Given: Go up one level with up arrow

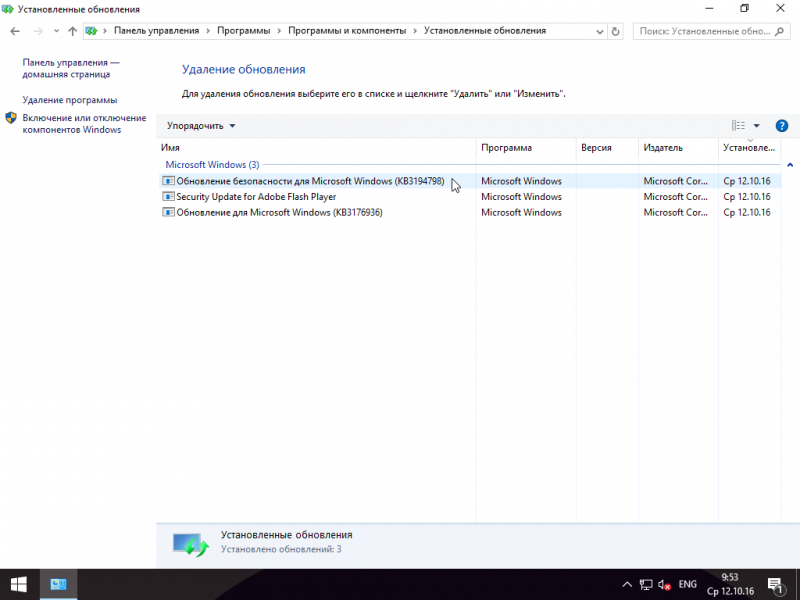Looking at the screenshot, I should point(72,31).
